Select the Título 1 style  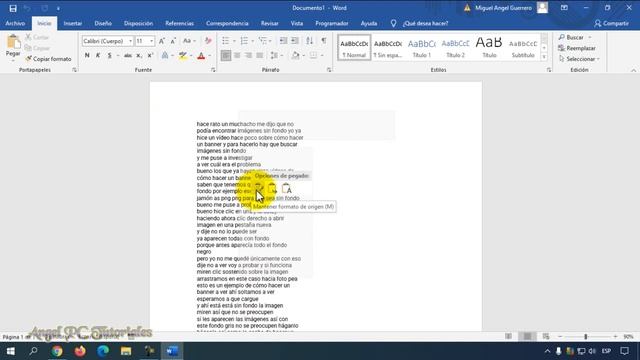tap(422, 48)
